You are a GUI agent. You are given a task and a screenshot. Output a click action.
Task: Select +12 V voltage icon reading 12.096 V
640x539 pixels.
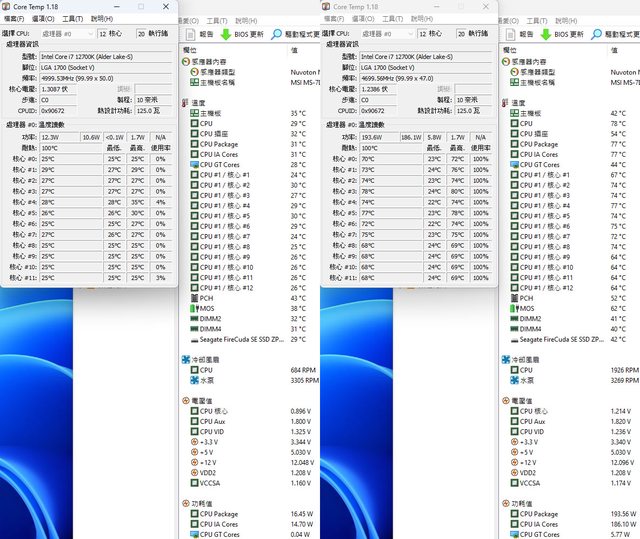(x=513, y=463)
